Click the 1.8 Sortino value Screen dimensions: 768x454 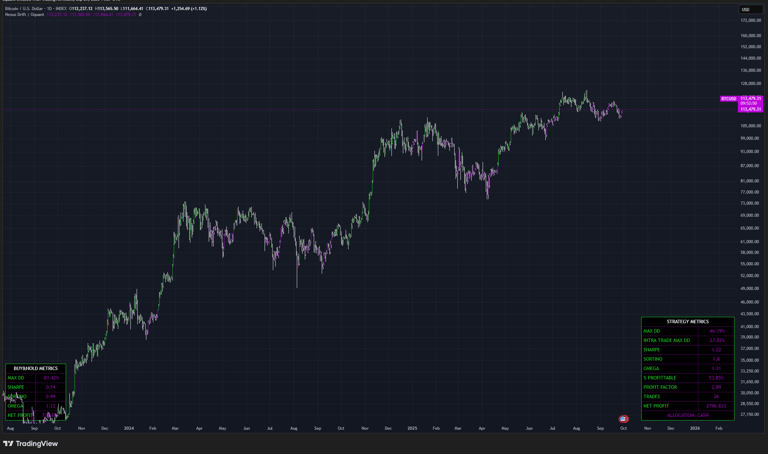[x=716, y=359]
